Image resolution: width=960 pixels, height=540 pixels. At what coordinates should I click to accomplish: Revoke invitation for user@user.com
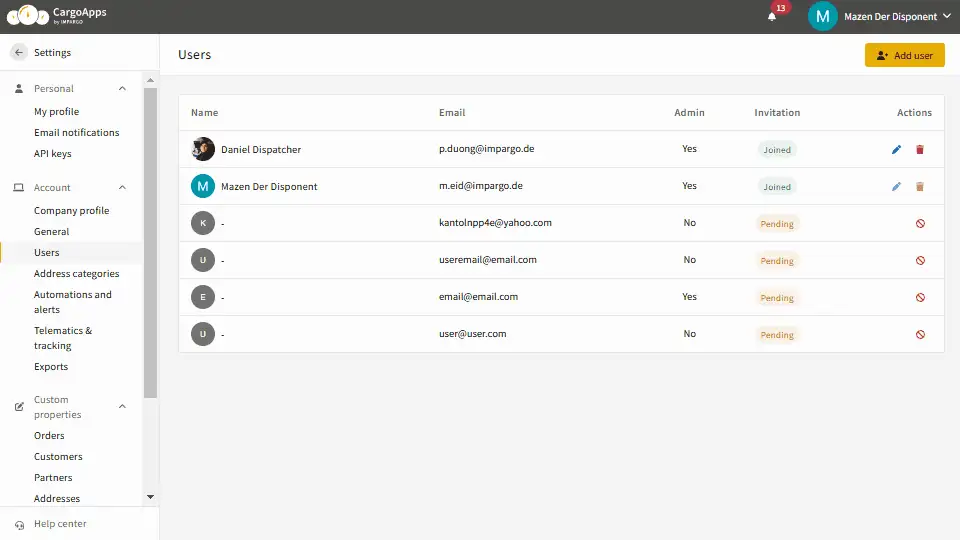[920, 334]
